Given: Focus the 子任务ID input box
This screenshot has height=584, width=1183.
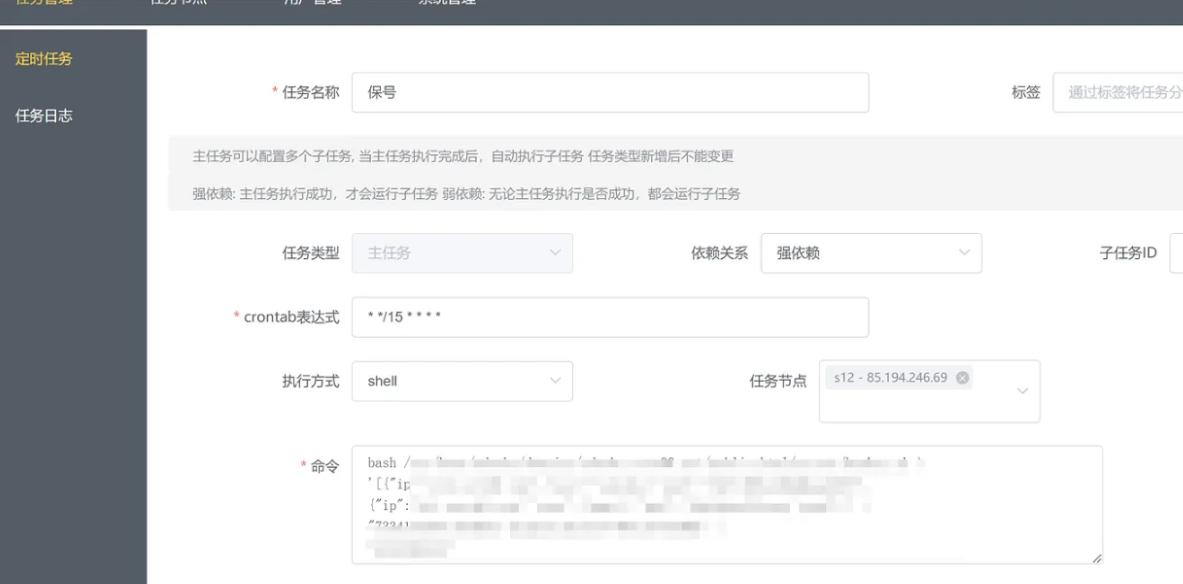Looking at the screenshot, I should [x=1176, y=253].
